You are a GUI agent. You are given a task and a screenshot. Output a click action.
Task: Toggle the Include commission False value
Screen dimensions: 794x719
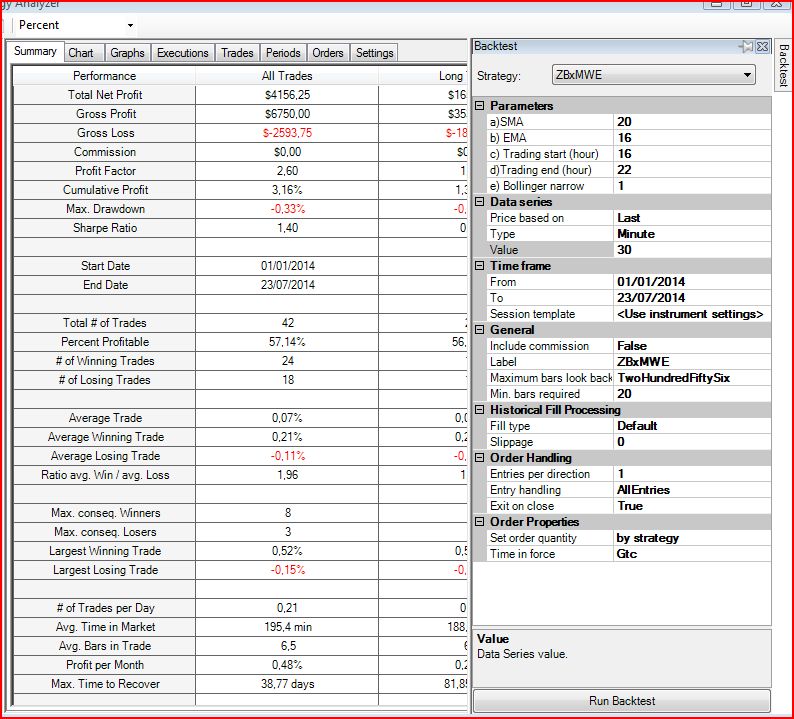pyautogui.click(x=692, y=346)
